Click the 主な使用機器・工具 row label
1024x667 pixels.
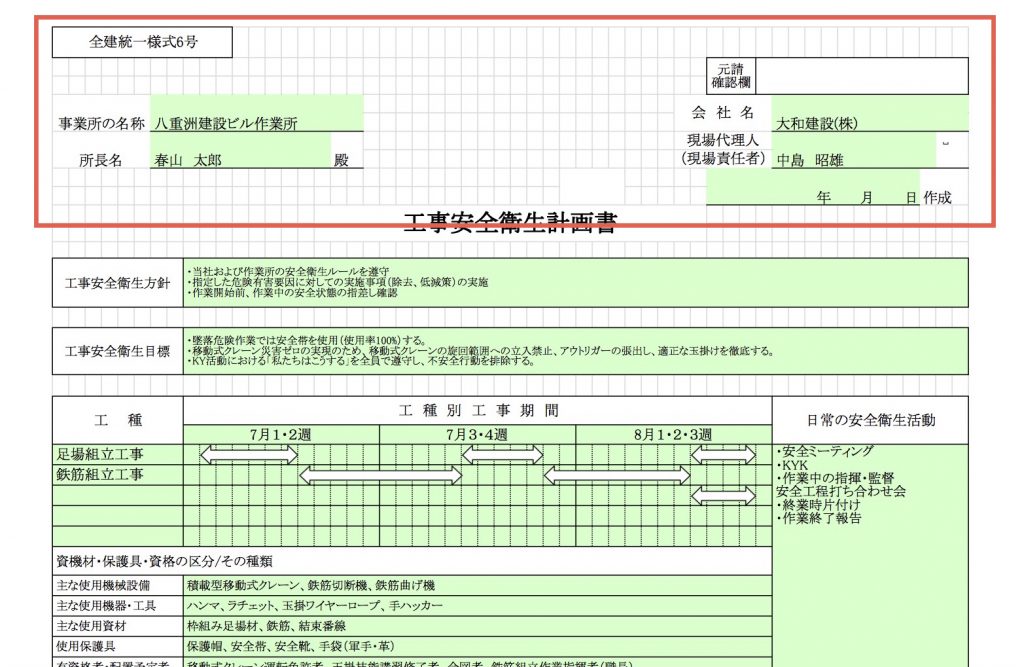pyautogui.click(x=118, y=606)
